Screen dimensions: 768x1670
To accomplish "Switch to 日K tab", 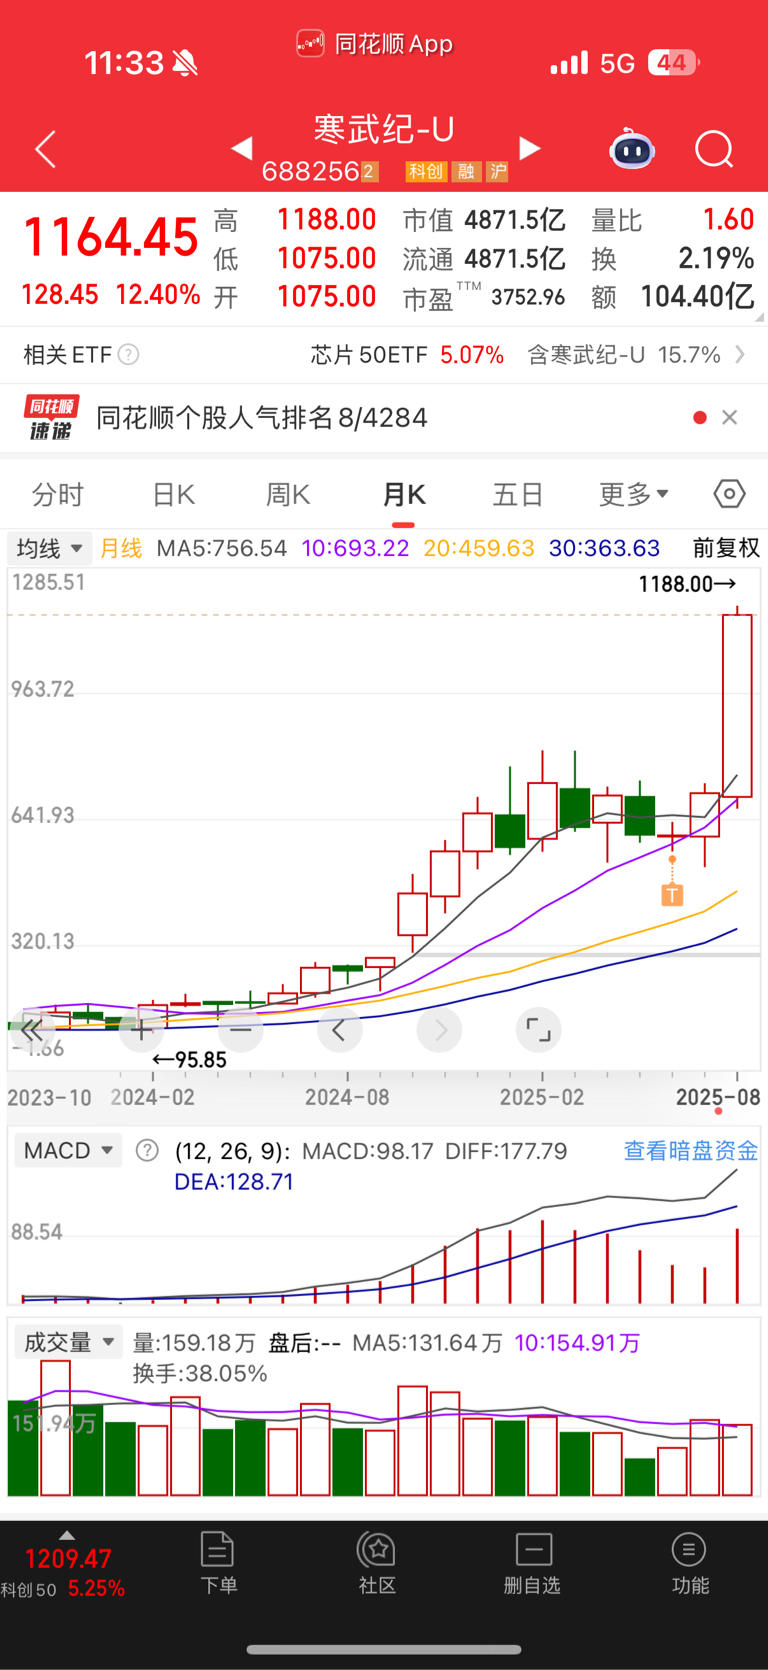I will pos(173,494).
